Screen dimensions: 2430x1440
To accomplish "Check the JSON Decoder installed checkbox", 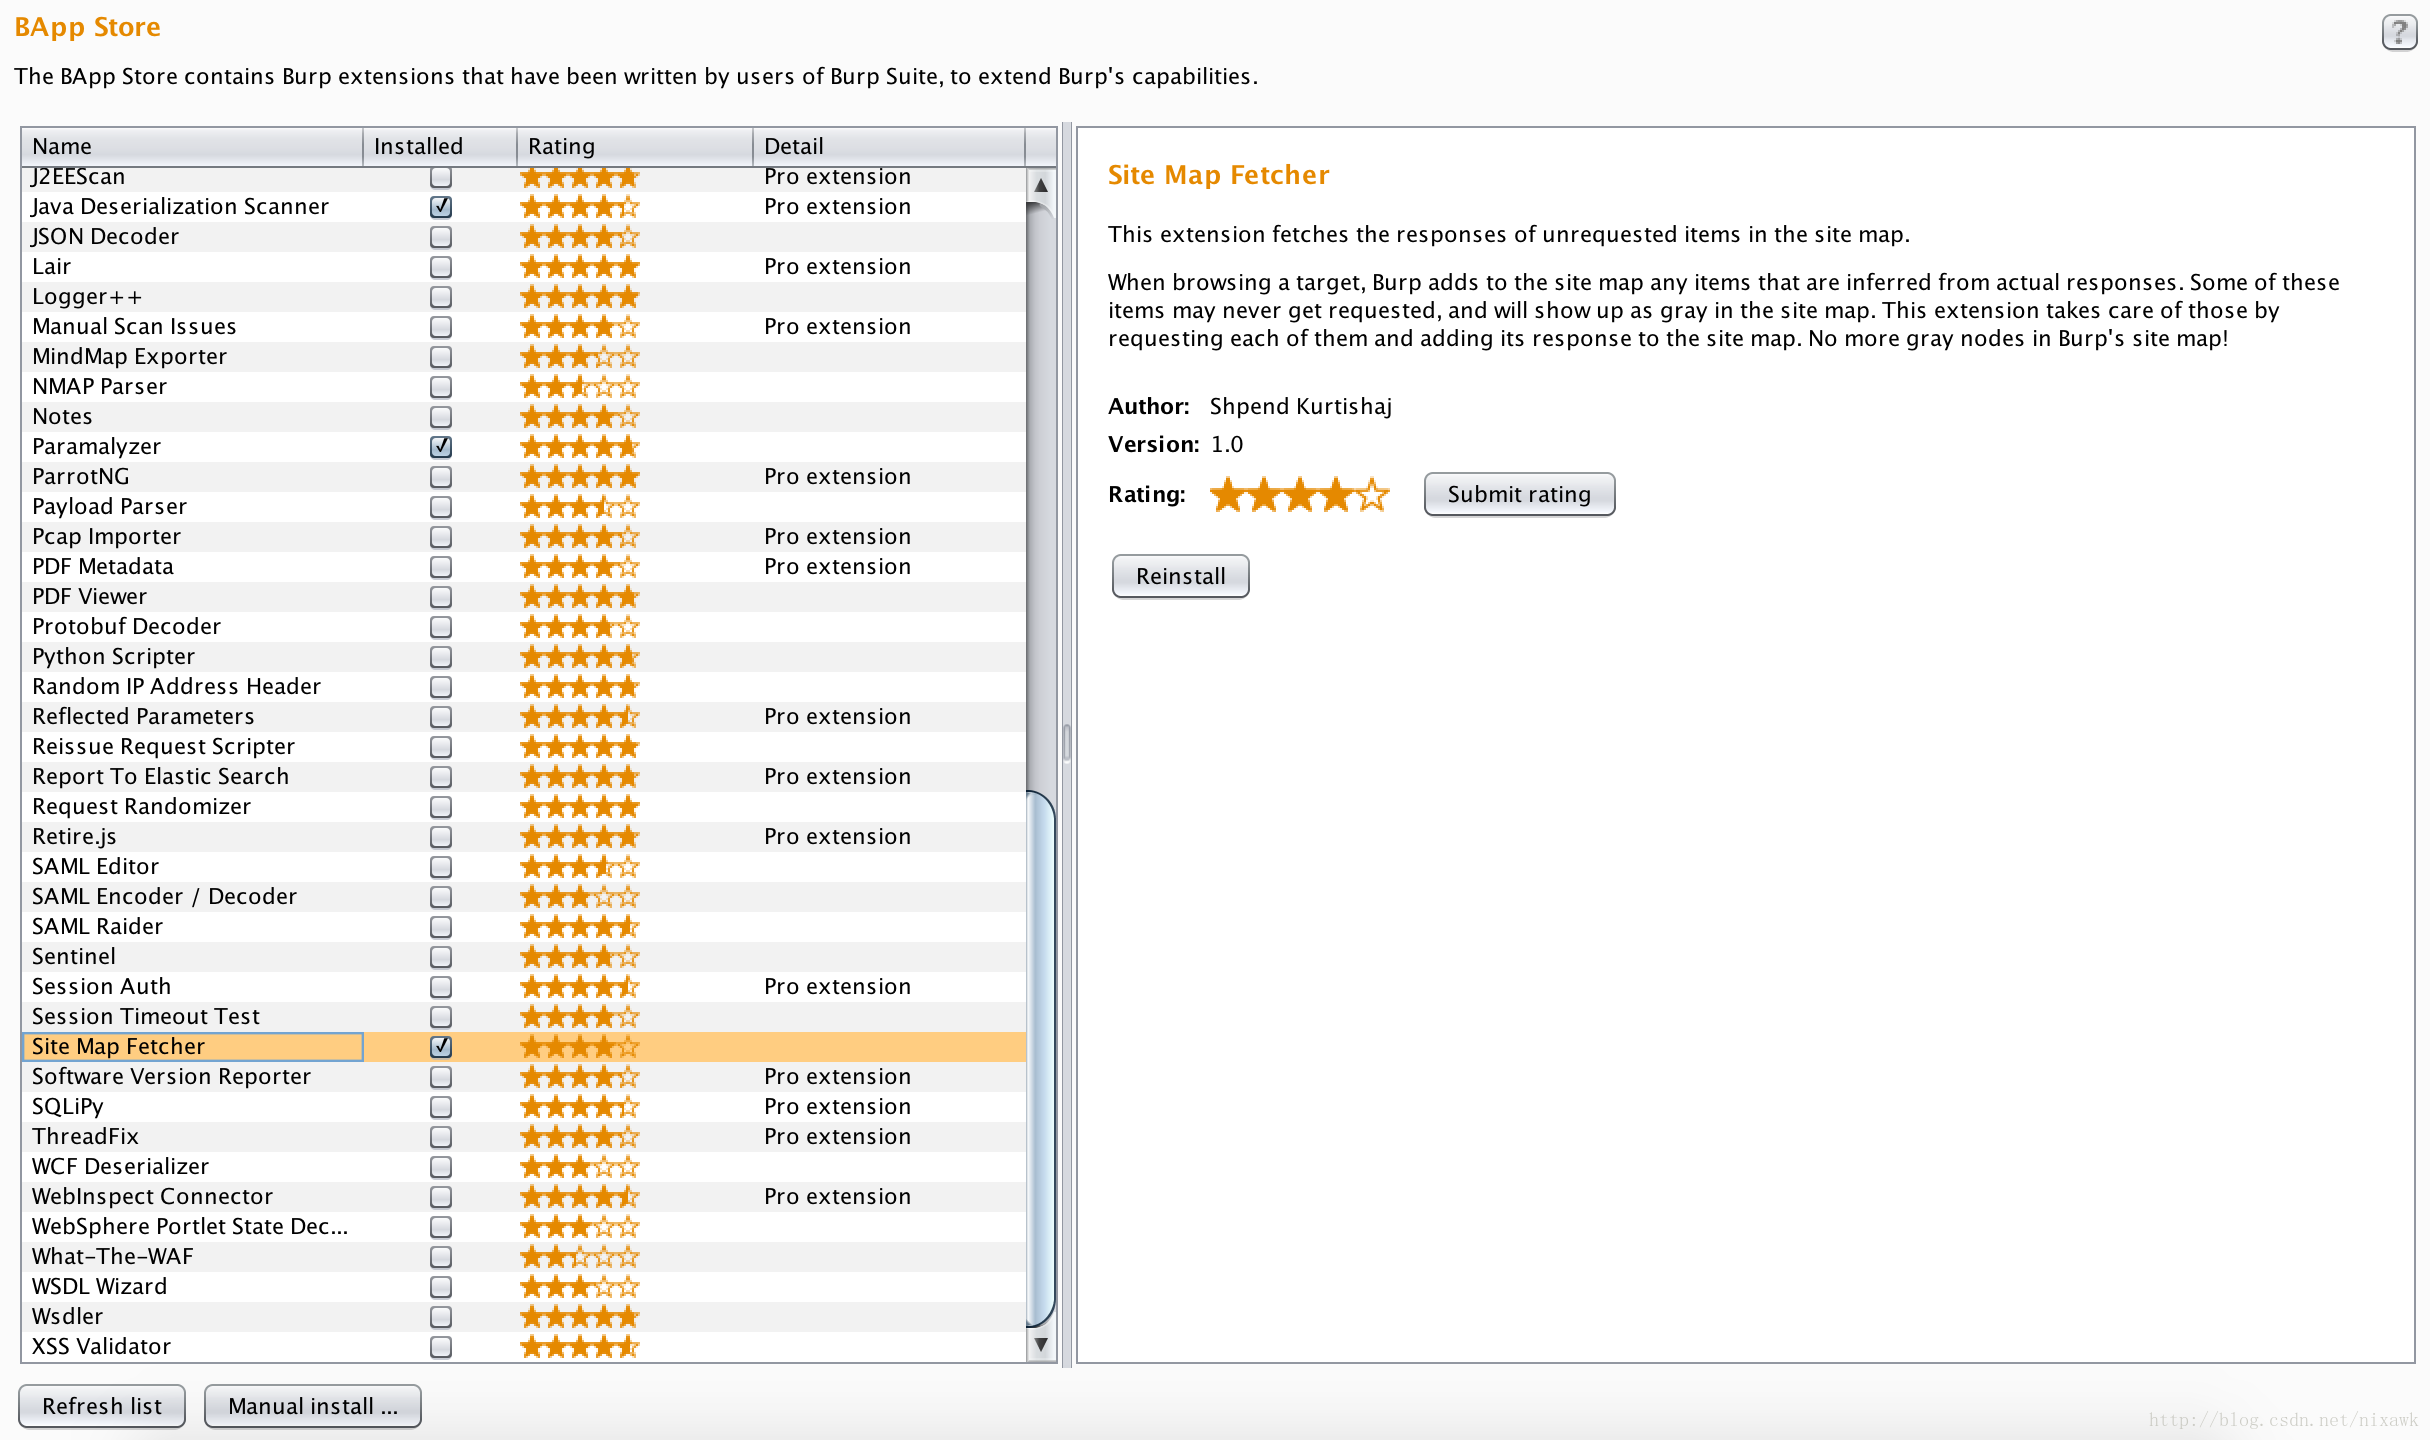I will tap(441, 237).
